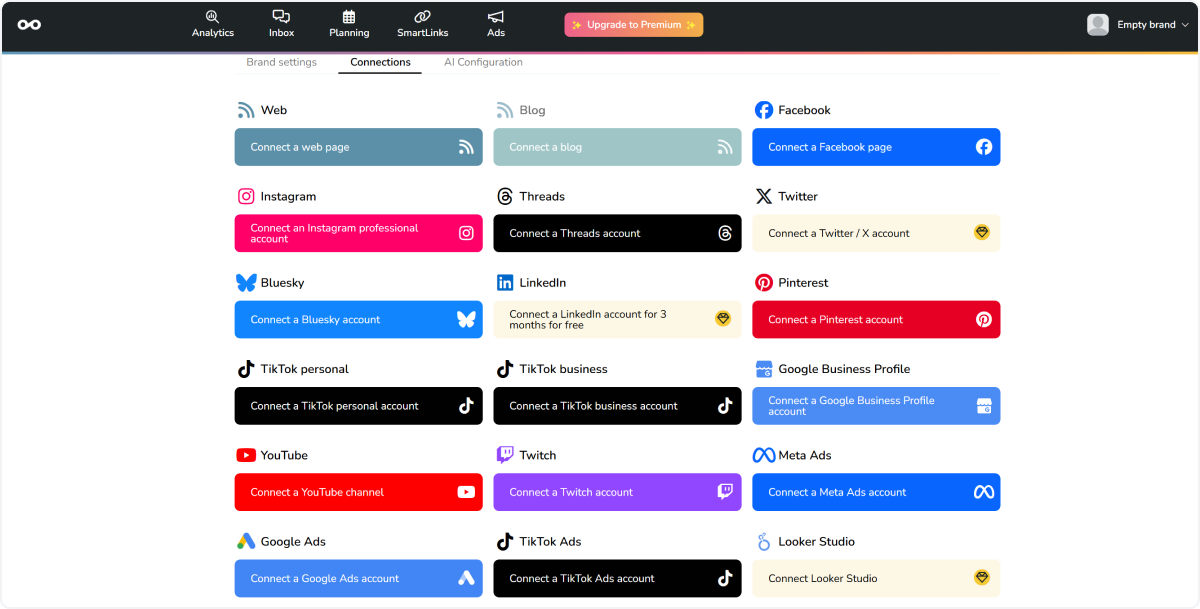Switch to AI Configuration tab
Viewport: 1200px width, 609px height.
[483, 62]
